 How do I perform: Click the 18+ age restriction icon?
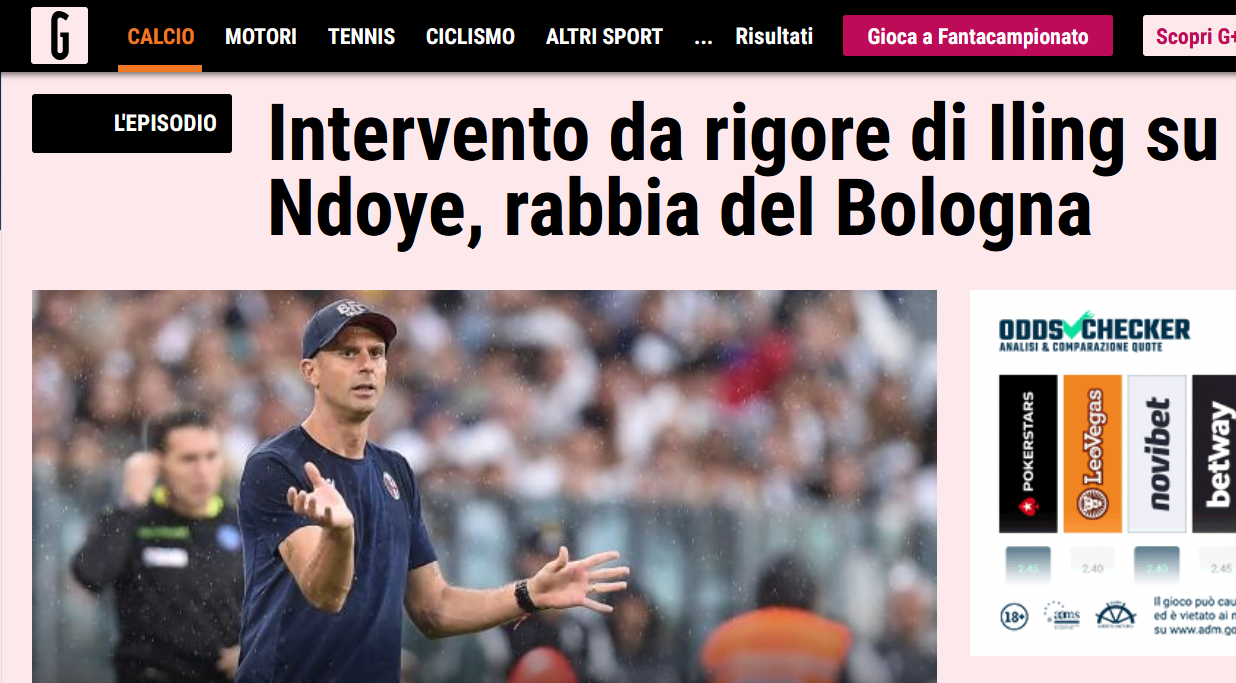1014,616
